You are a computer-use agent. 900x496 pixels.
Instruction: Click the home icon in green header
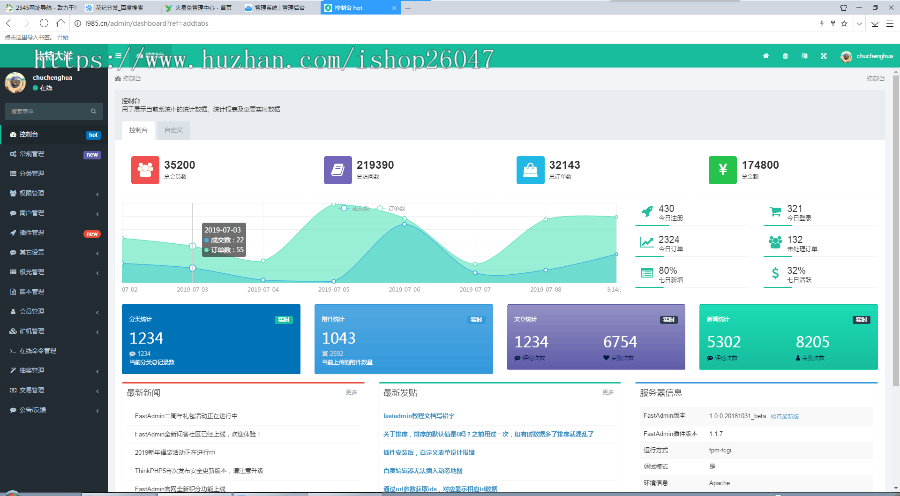tap(766, 56)
